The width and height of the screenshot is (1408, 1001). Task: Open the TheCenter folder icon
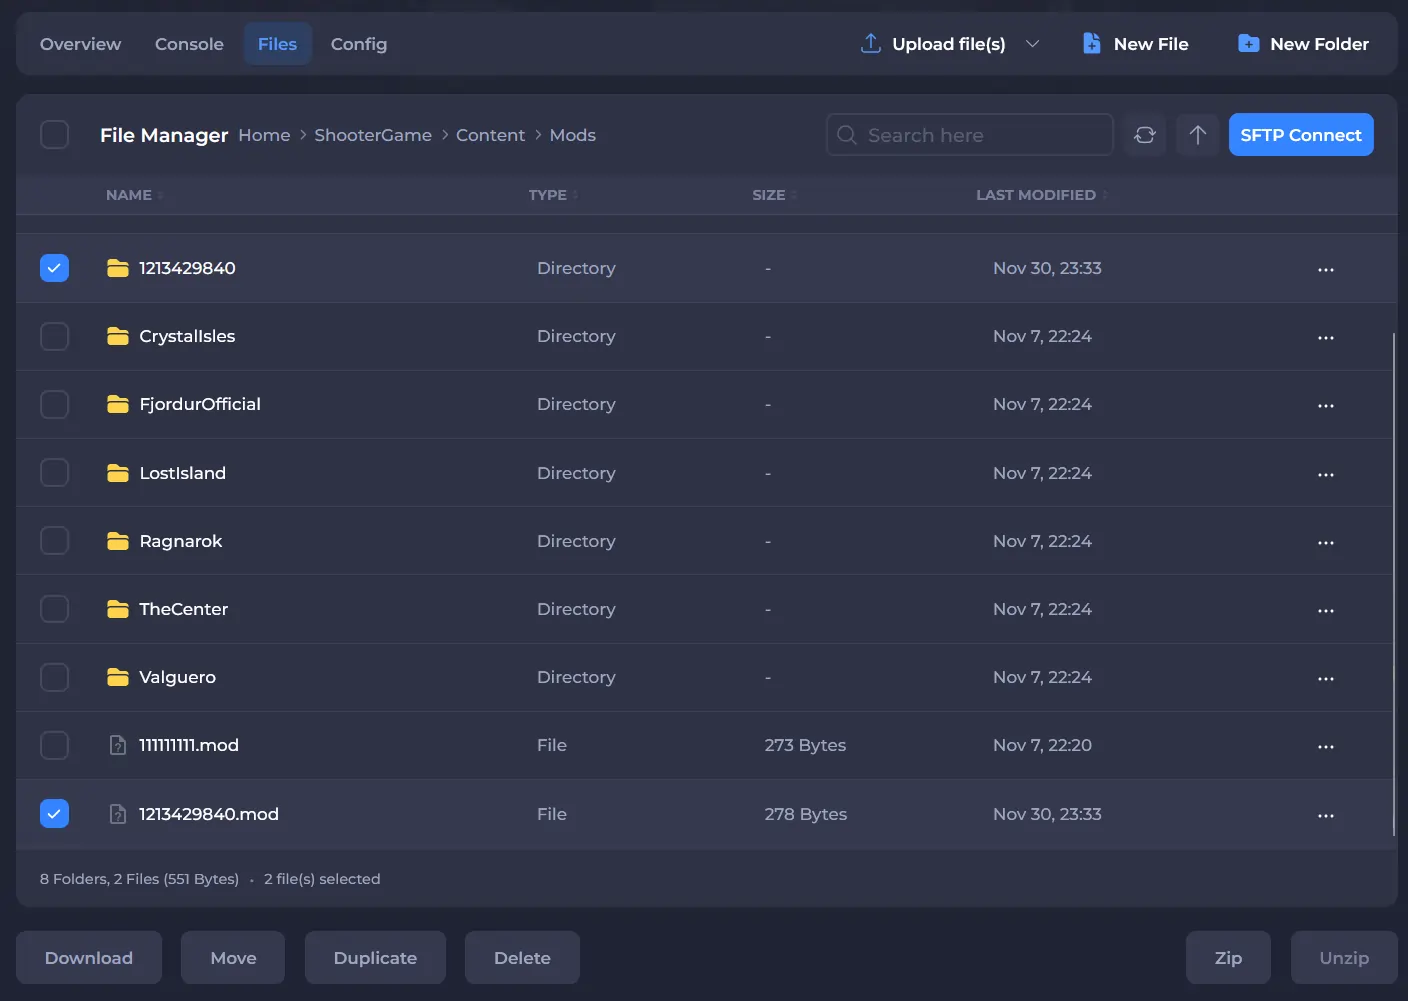(118, 609)
